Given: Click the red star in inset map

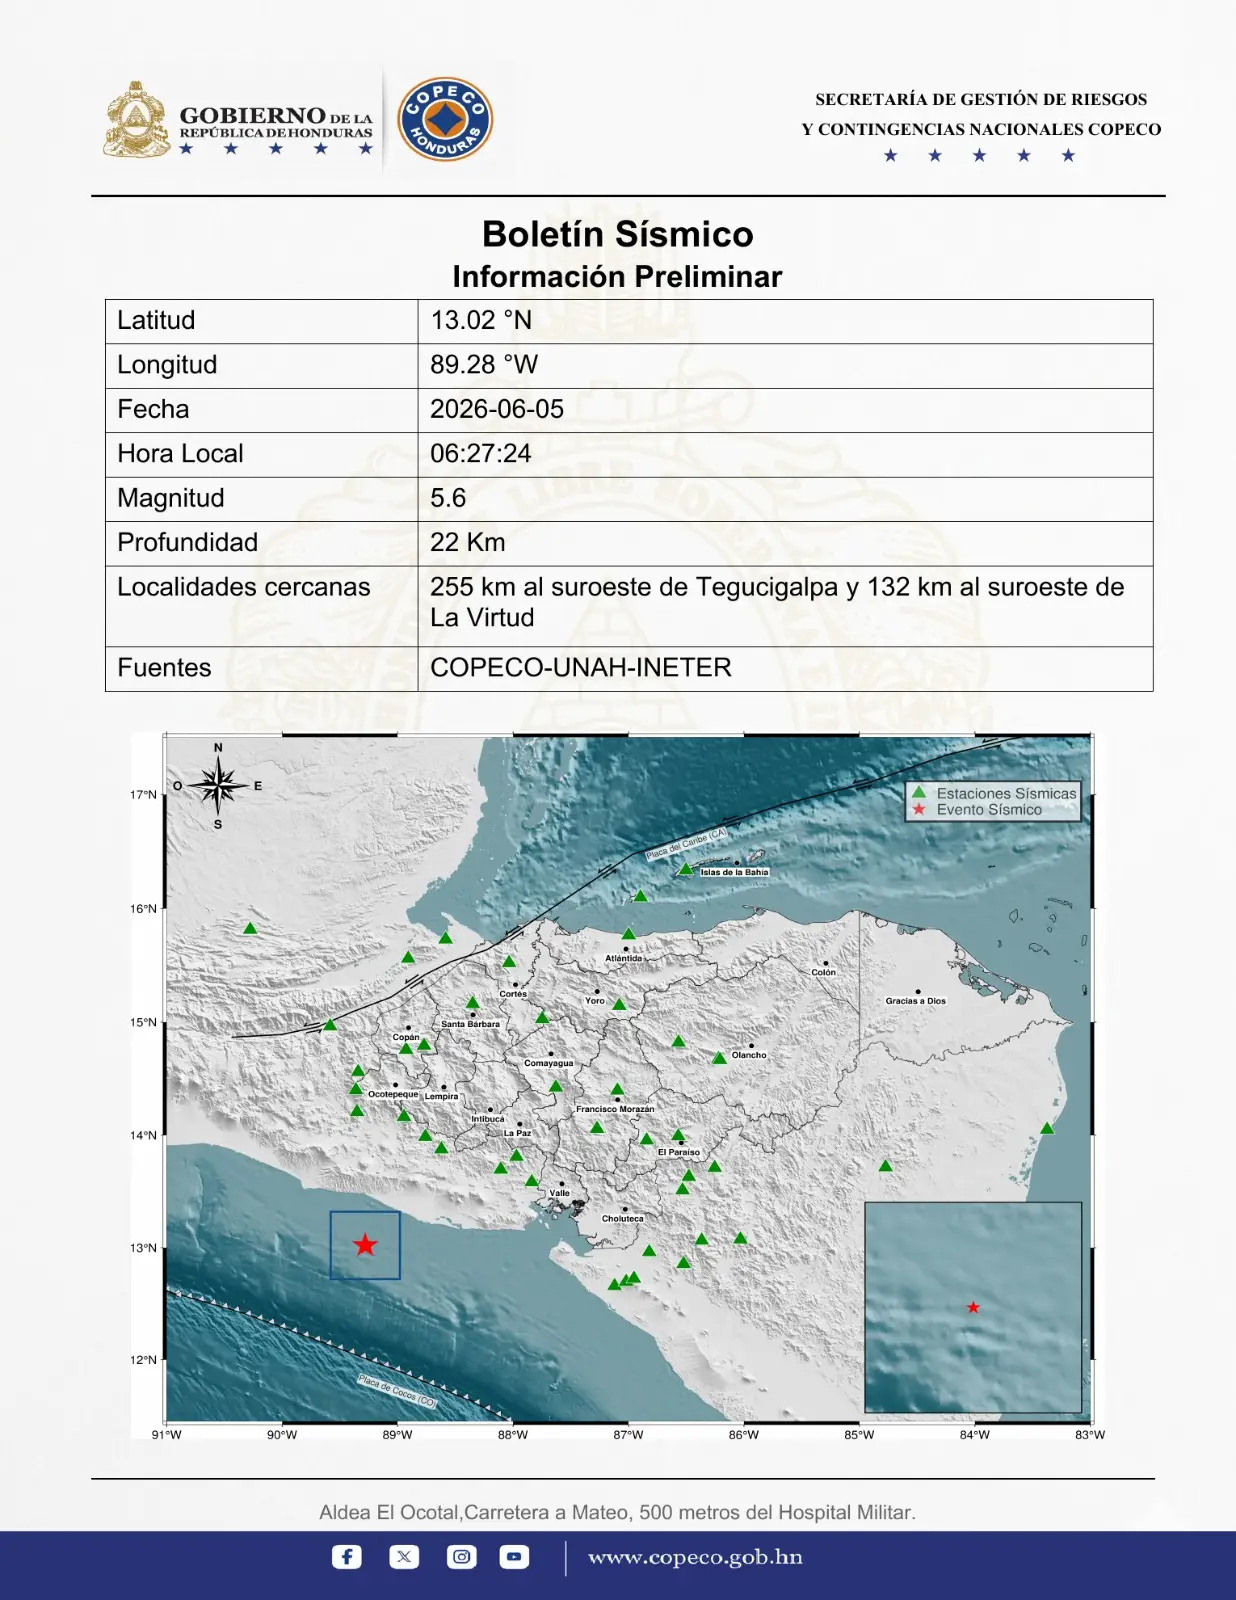Looking at the screenshot, I should 973,1307.
